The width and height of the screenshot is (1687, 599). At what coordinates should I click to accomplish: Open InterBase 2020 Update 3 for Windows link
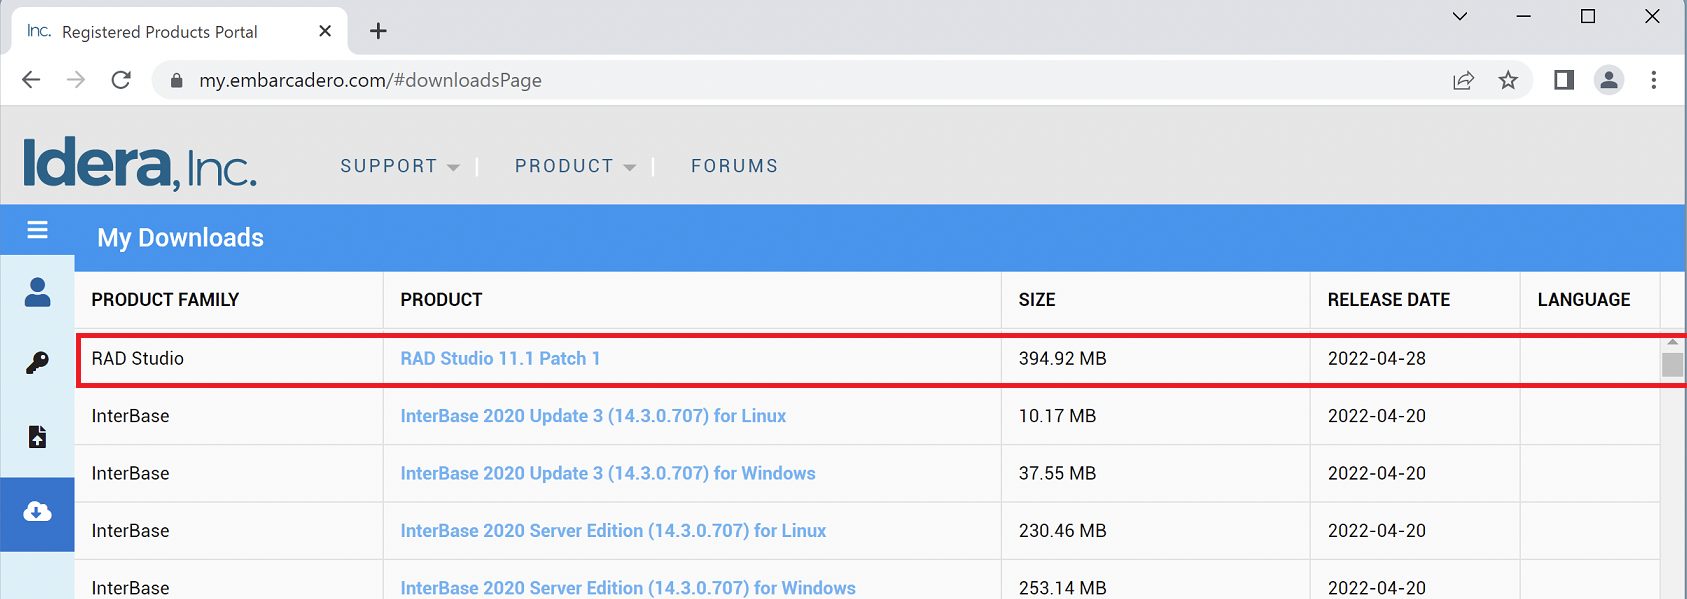click(608, 473)
